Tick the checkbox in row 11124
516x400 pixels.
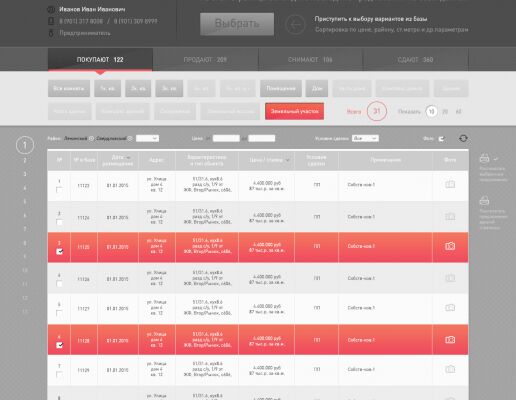pos(59,222)
